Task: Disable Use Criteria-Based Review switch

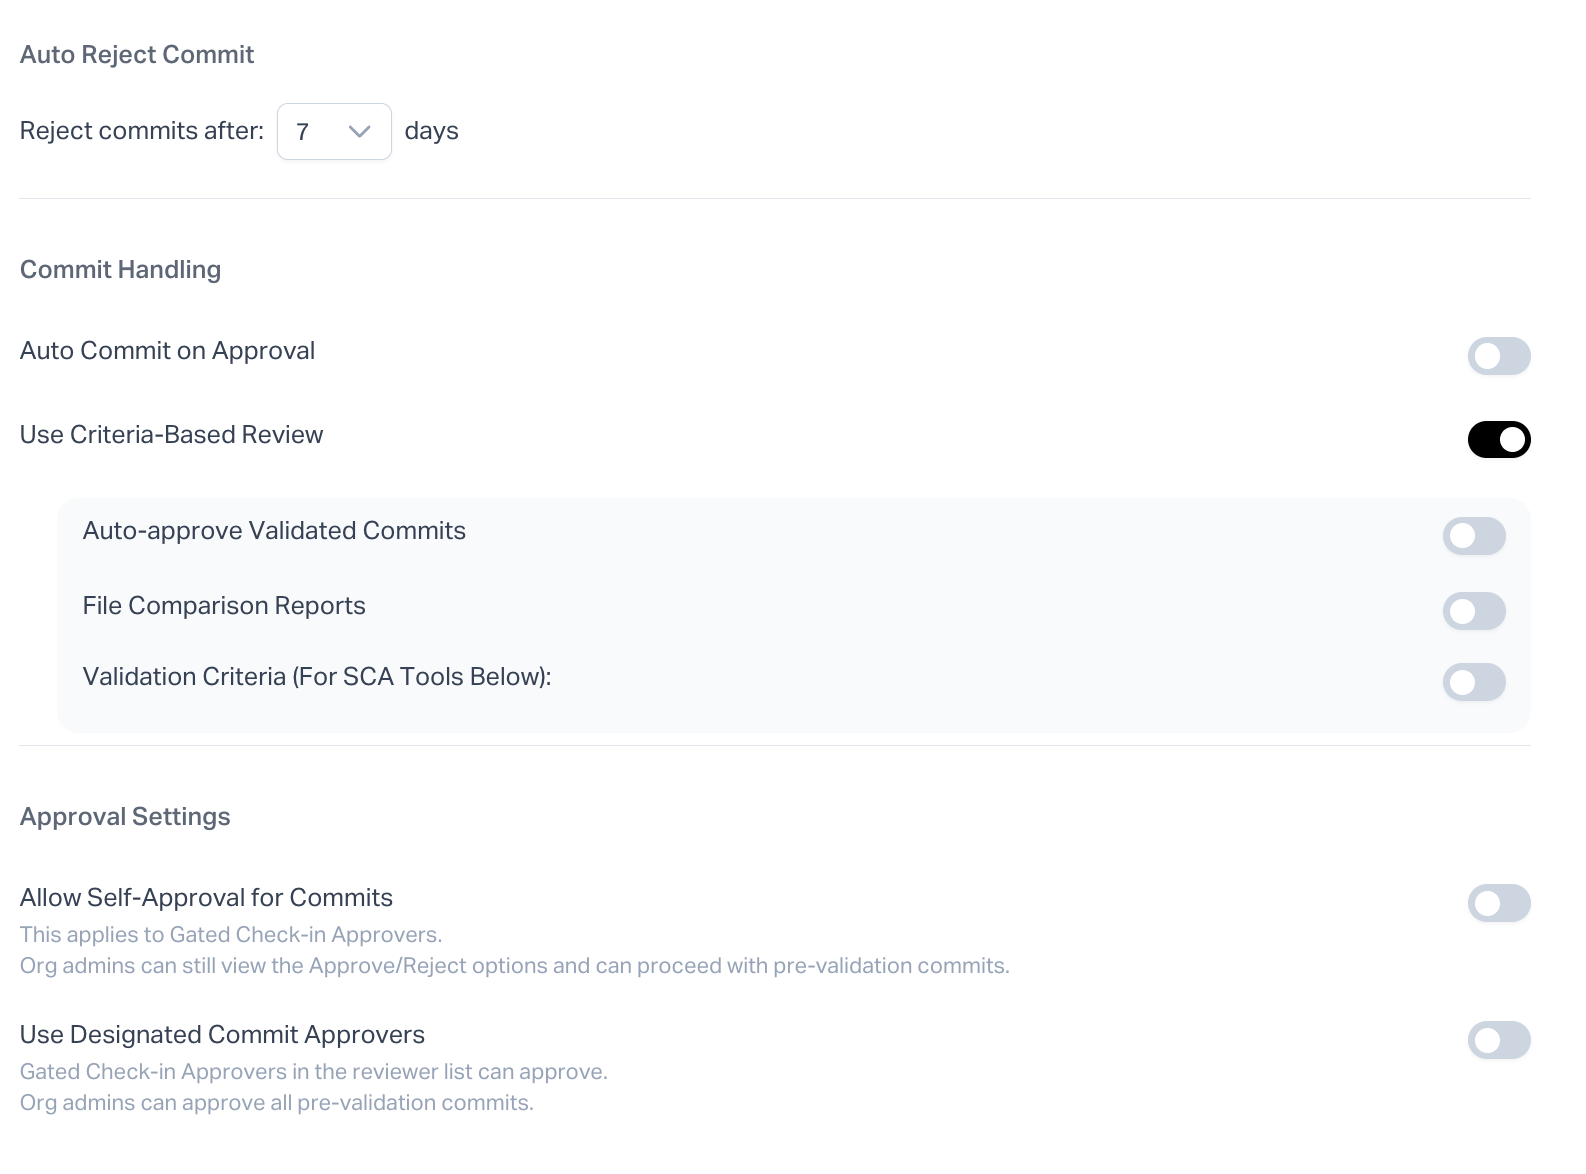Action: (1498, 440)
